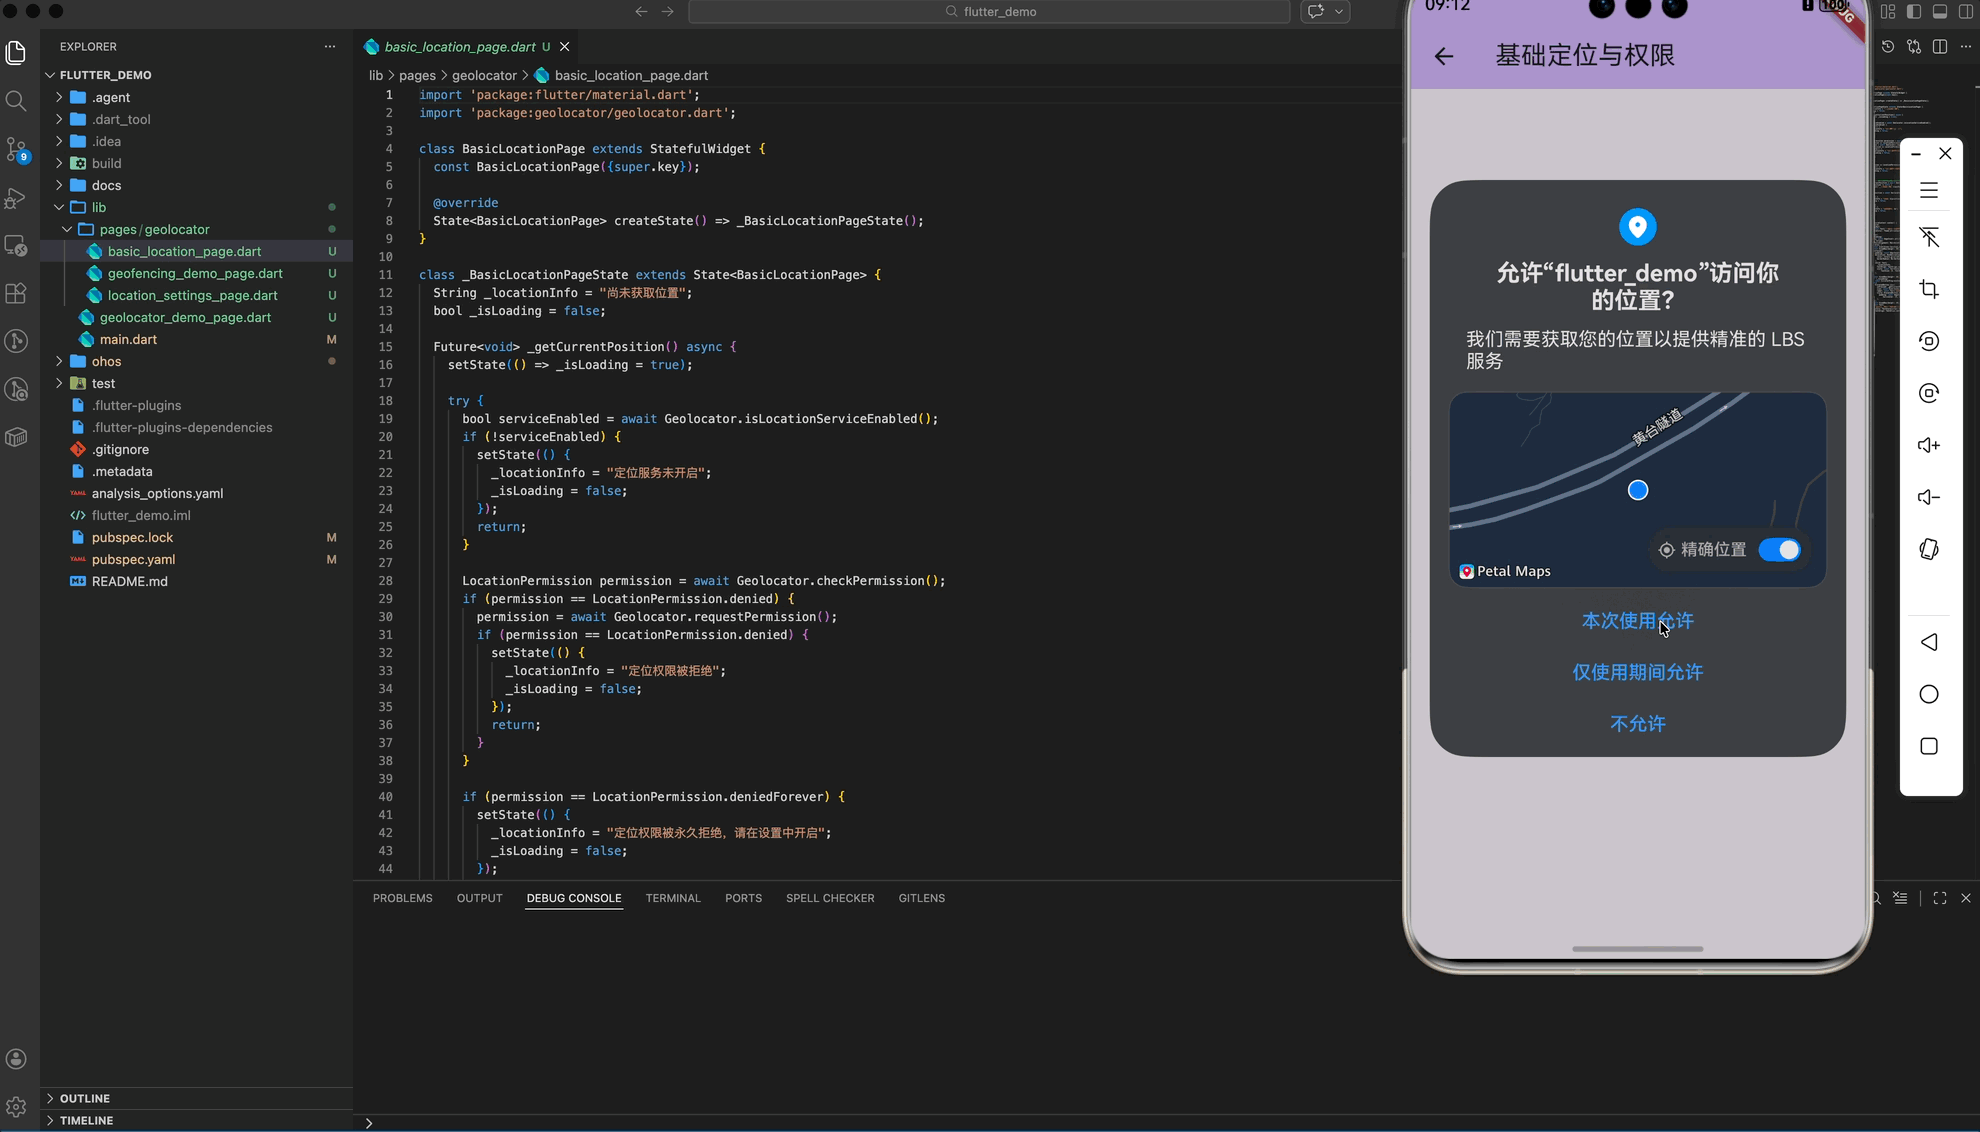The width and height of the screenshot is (1980, 1132).
Task: Switch to the PORTS tab
Action: click(744, 898)
